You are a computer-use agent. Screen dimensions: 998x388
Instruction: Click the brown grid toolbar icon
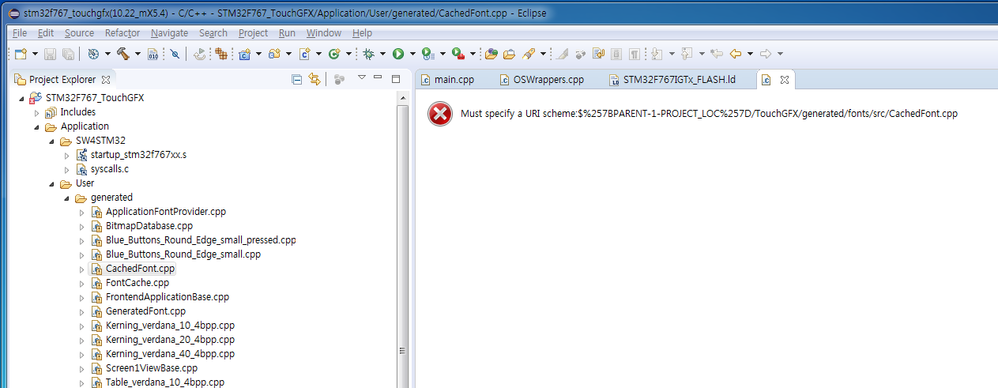point(221,54)
